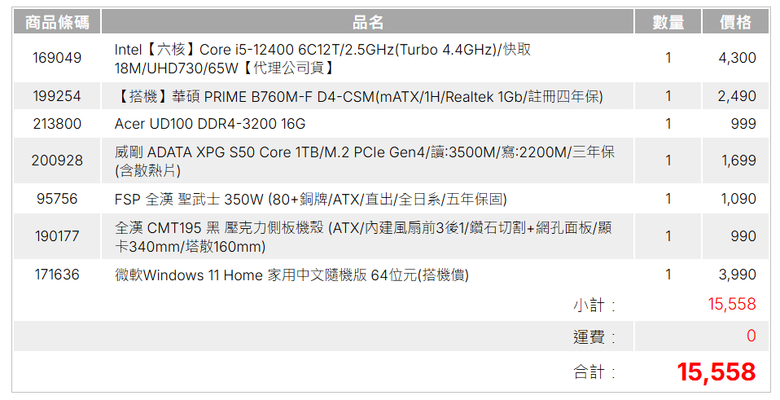
Task: Open the 華碩 PRIME B760M-F motherboard item
Action: coord(358,96)
